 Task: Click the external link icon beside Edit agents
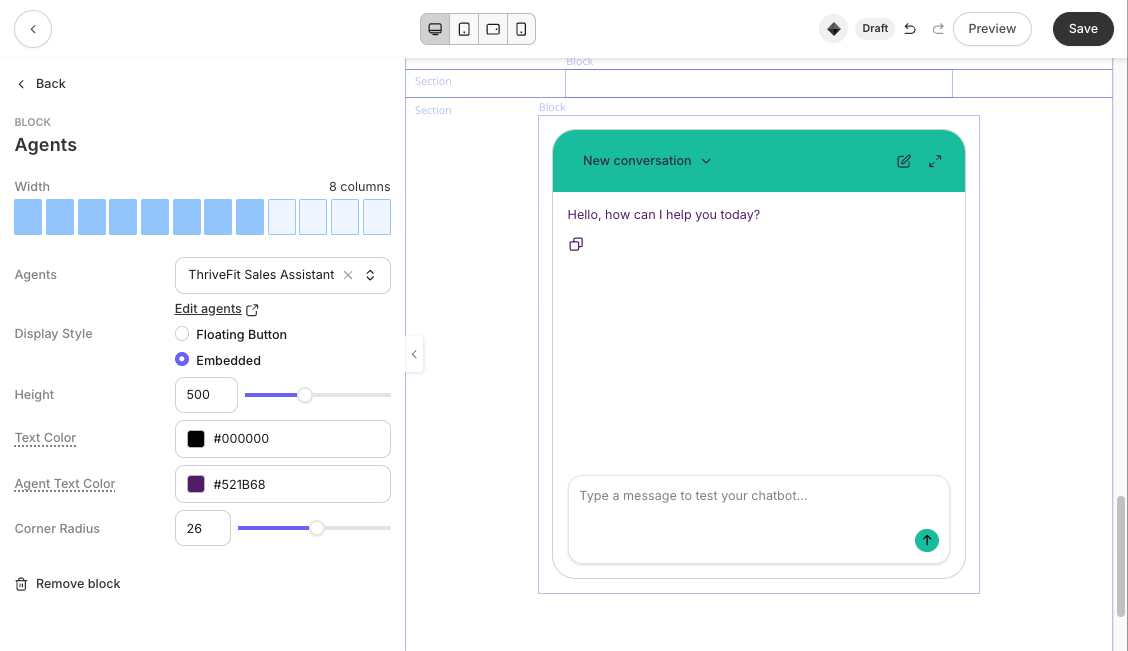(252, 309)
